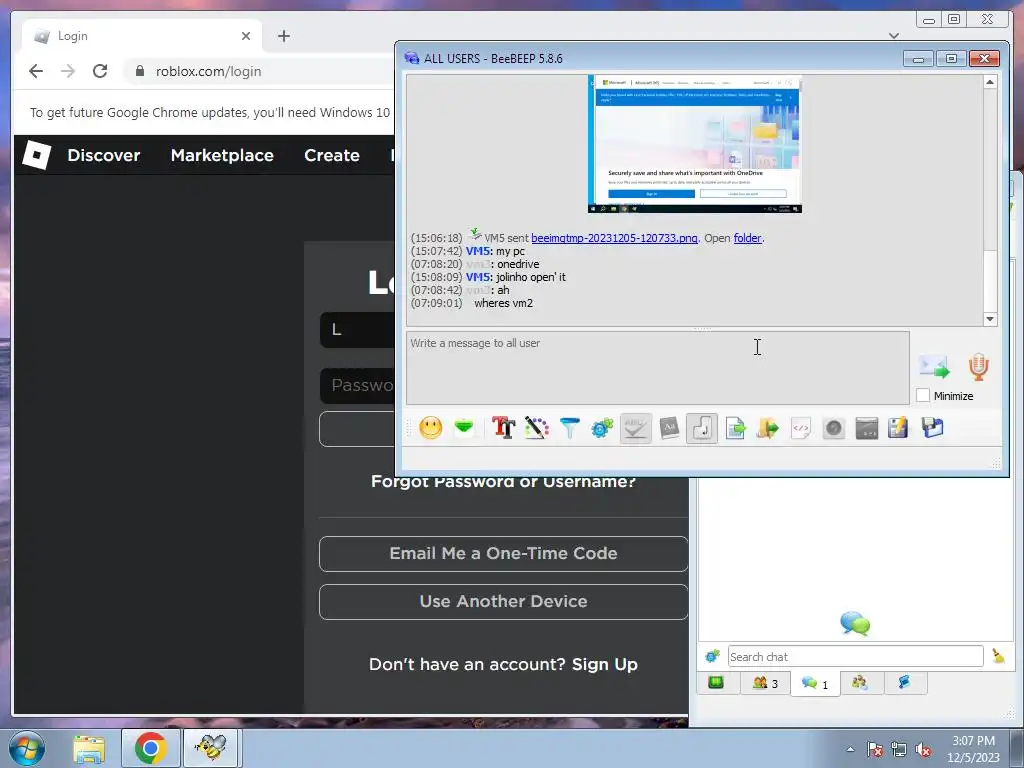This screenshot has width=1024, height=768.
Task: Click the blue funnel message filter icon
Action: pyautogui.click(x=569, y=428)
